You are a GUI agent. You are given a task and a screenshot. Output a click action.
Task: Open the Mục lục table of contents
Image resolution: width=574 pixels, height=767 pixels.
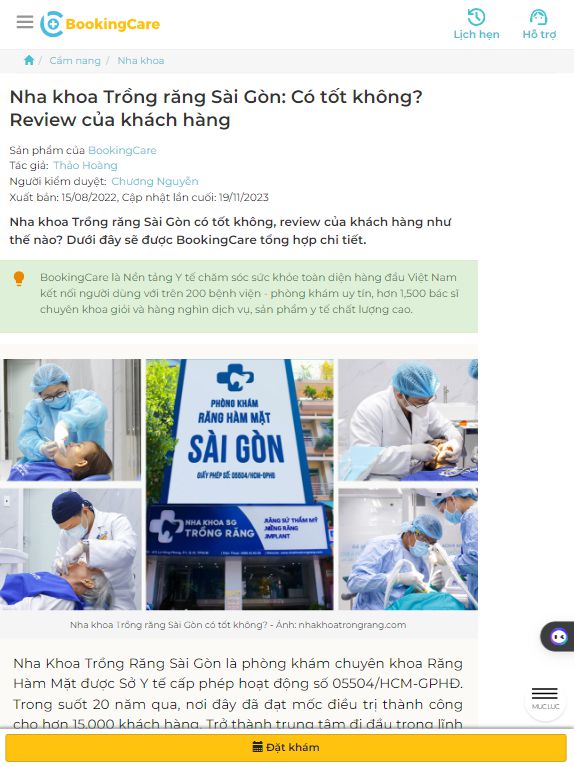545,699
